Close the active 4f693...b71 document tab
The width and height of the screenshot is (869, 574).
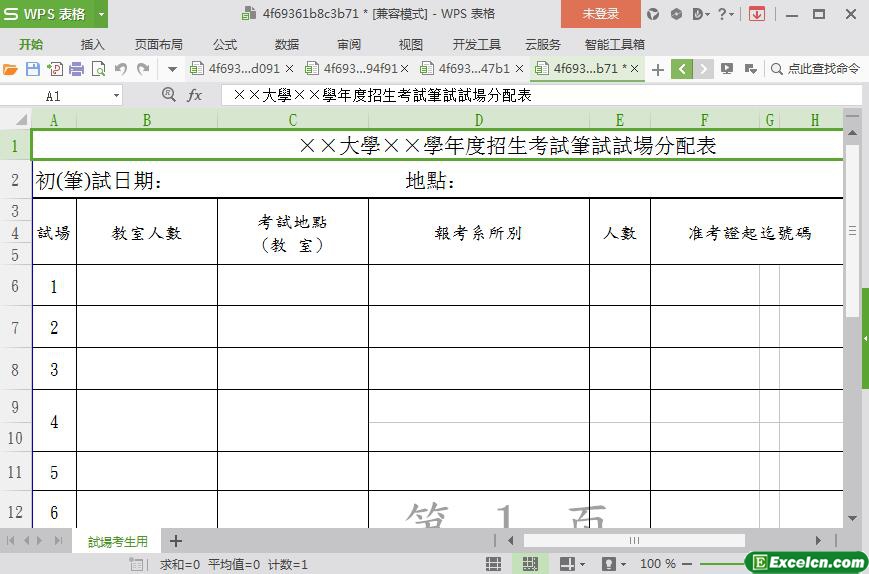(635, 69)
